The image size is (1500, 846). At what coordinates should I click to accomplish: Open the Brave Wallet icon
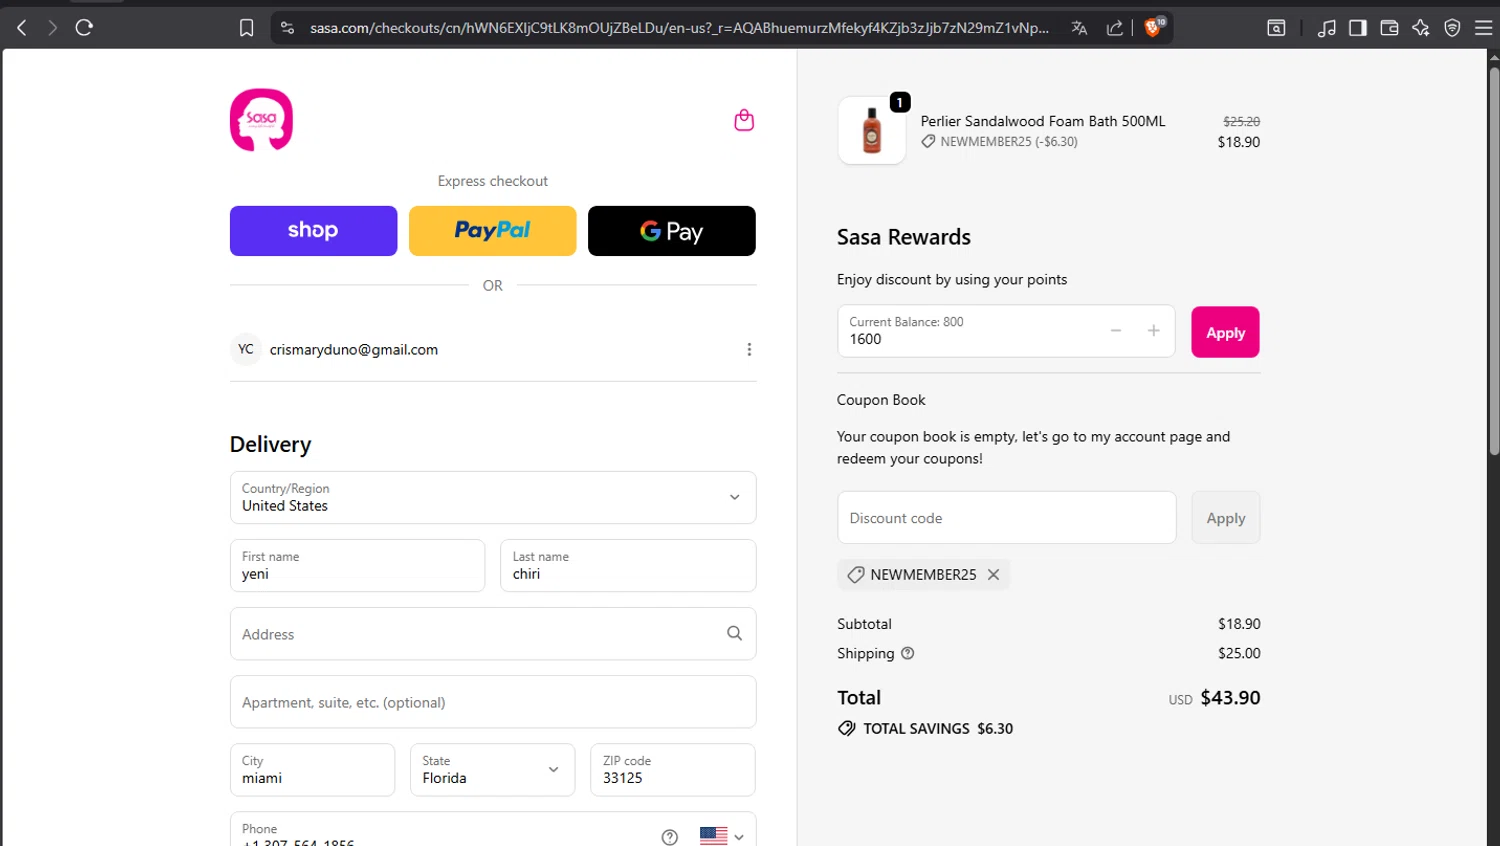[x=1389, y=28]
